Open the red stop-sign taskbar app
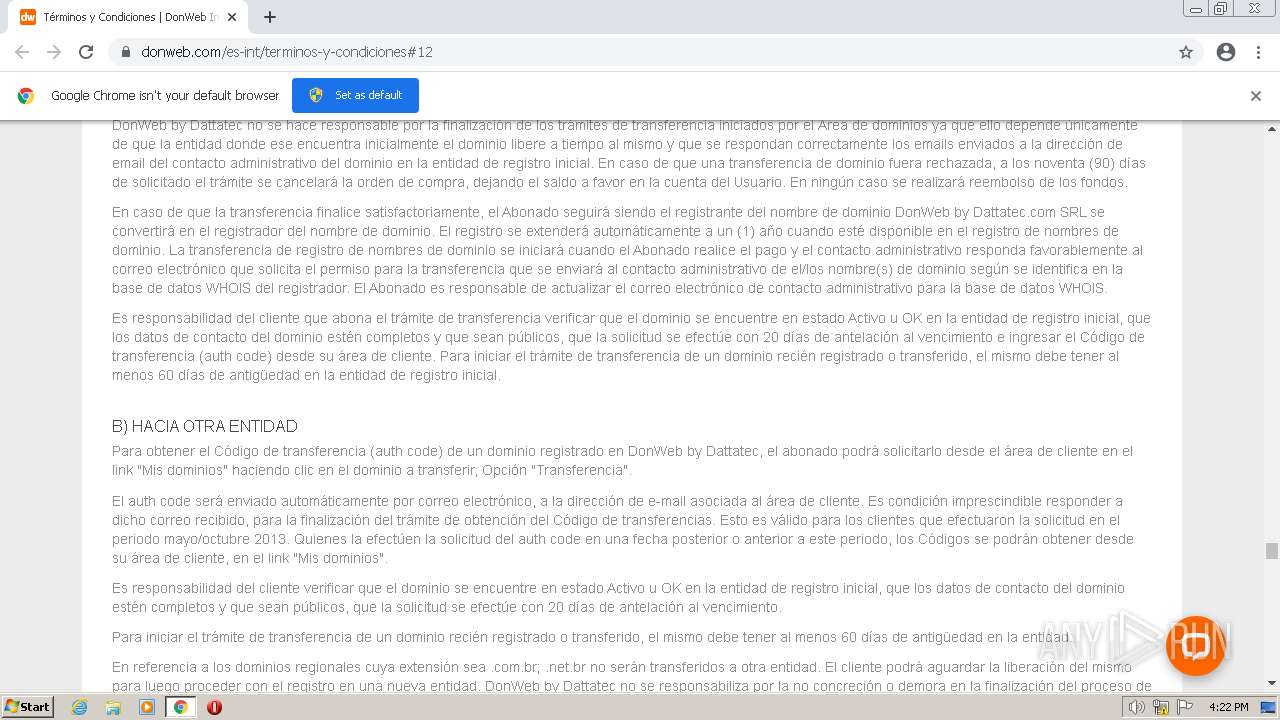 tap(214, 707)
